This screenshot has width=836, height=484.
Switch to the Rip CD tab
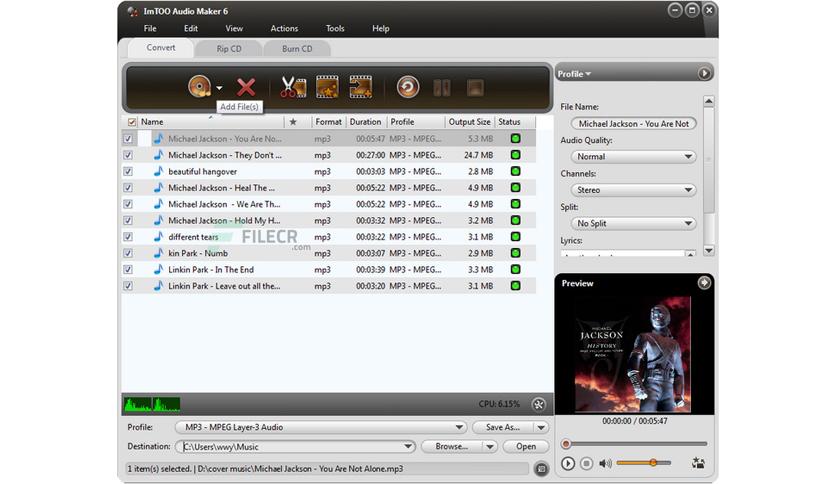[229, 49]
